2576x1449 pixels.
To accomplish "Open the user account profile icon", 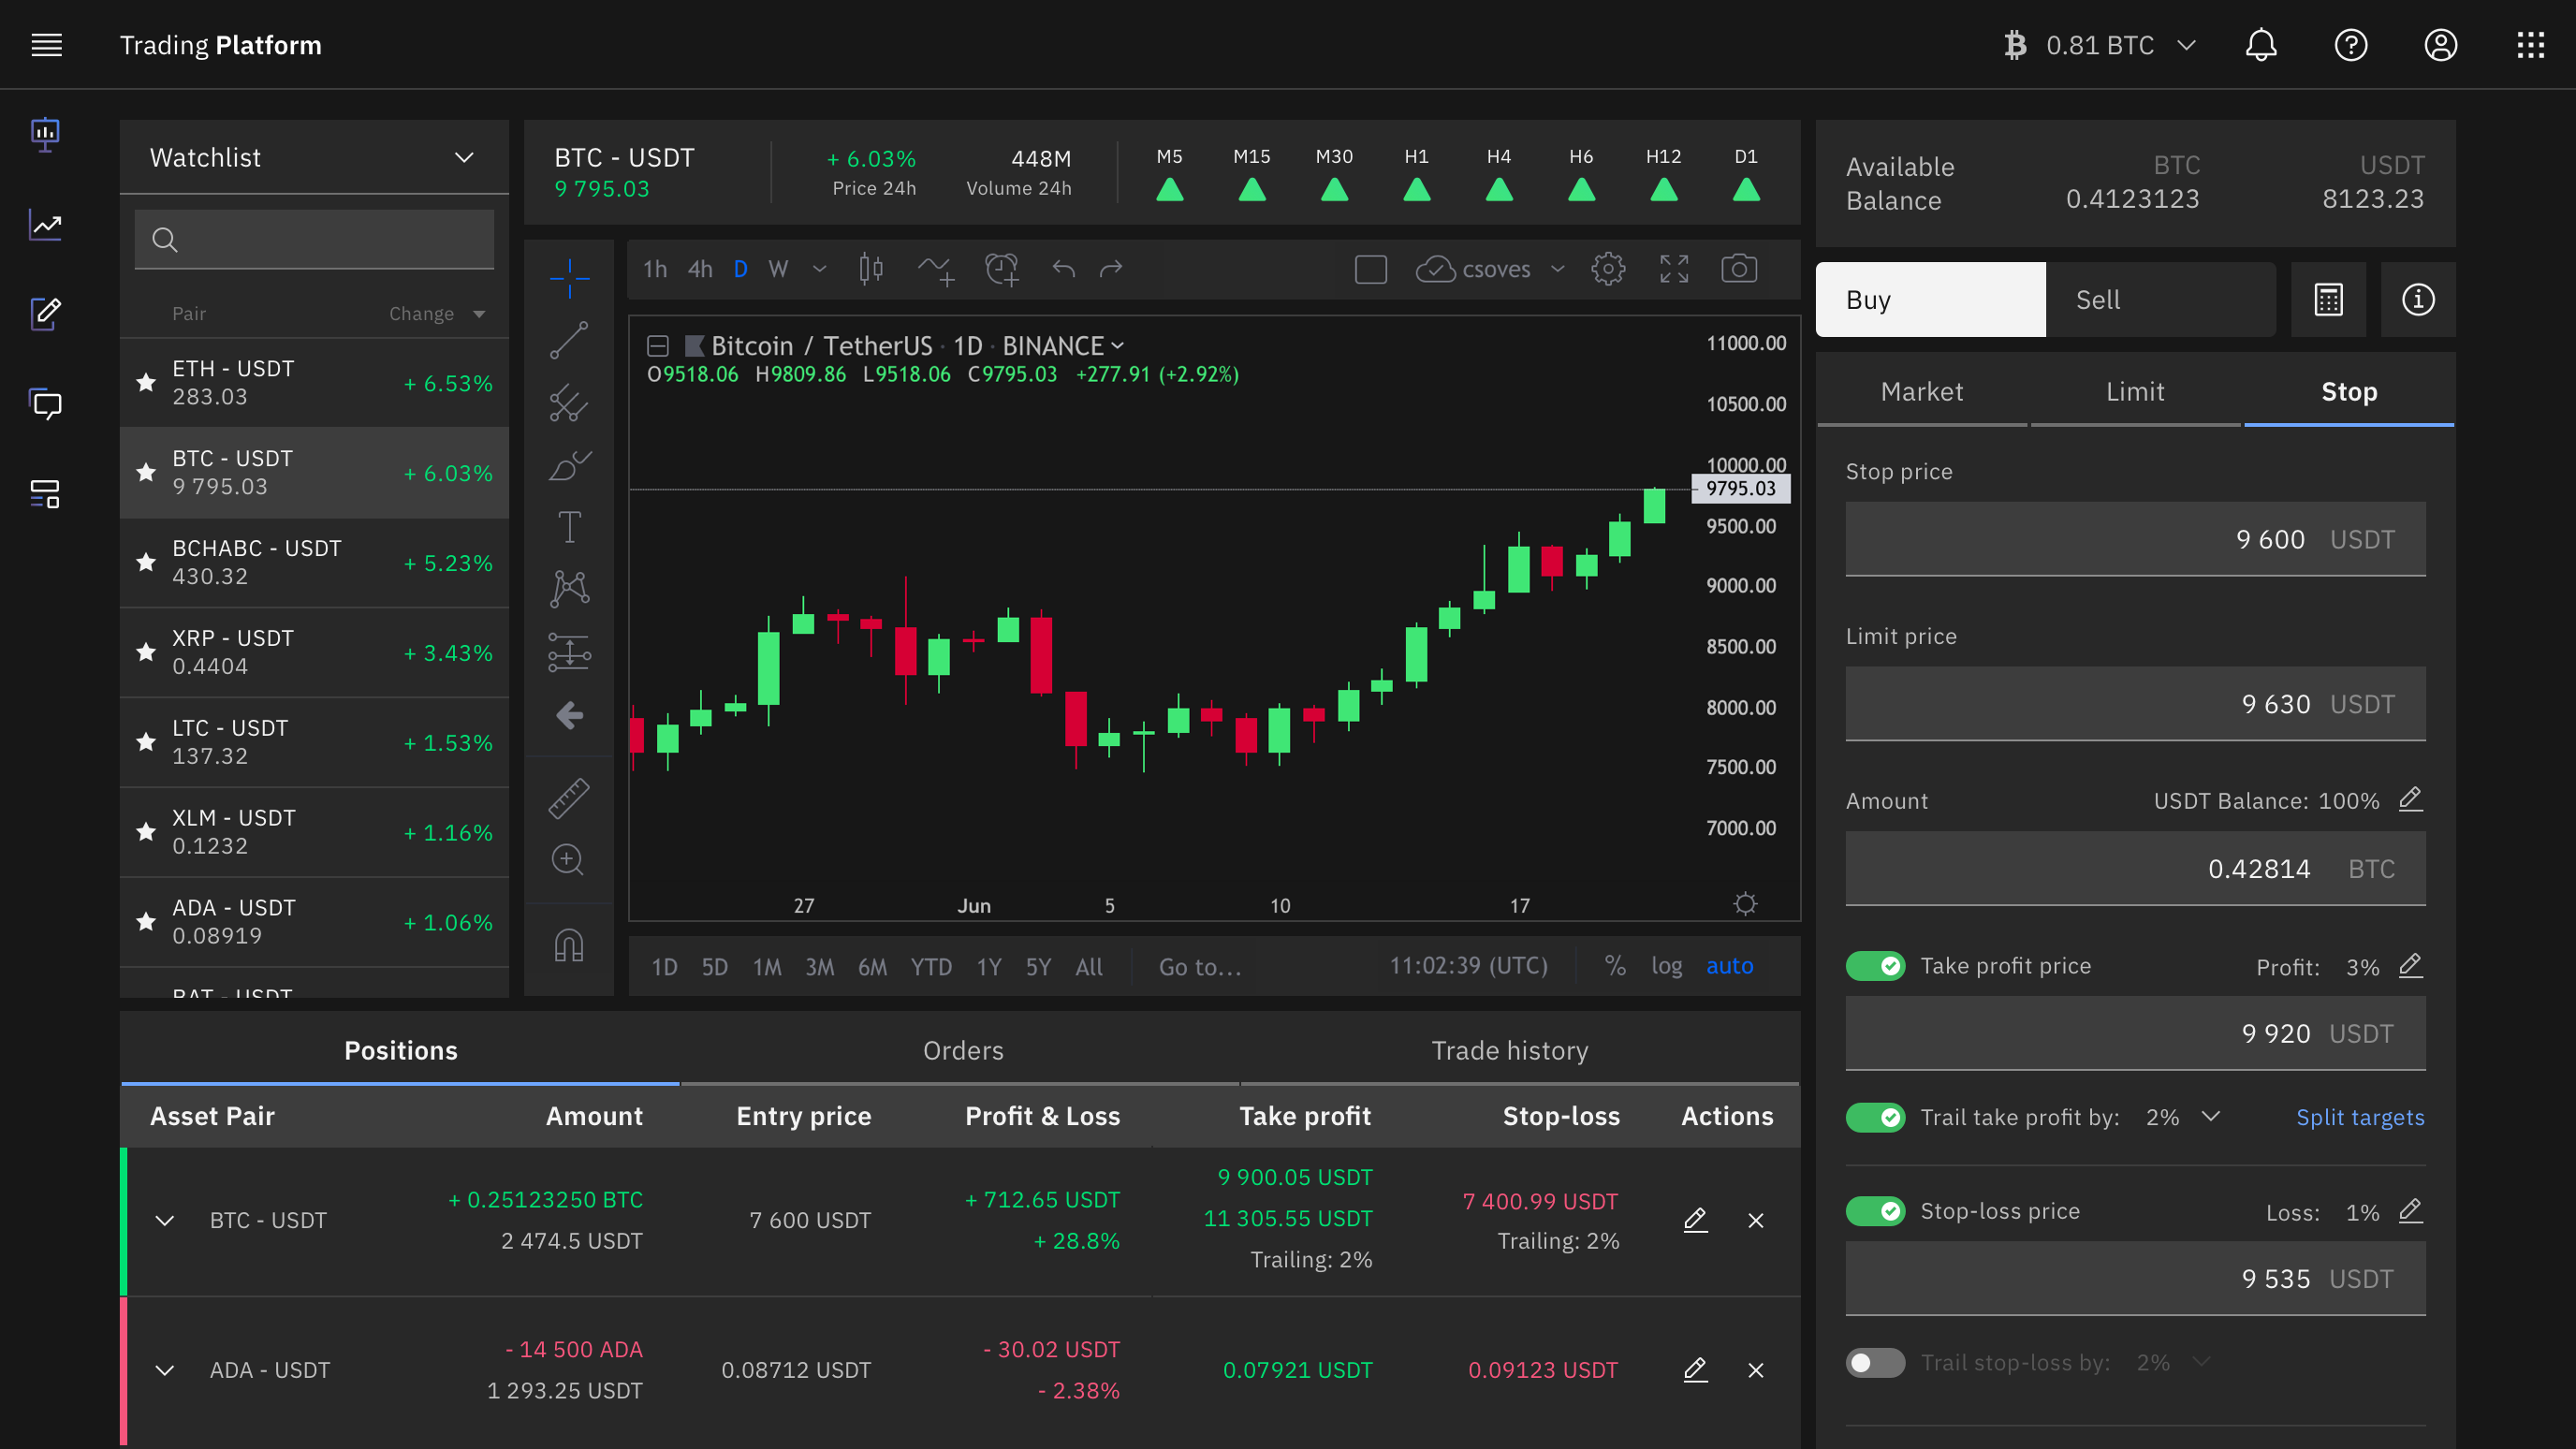I will click(2441, 45).
